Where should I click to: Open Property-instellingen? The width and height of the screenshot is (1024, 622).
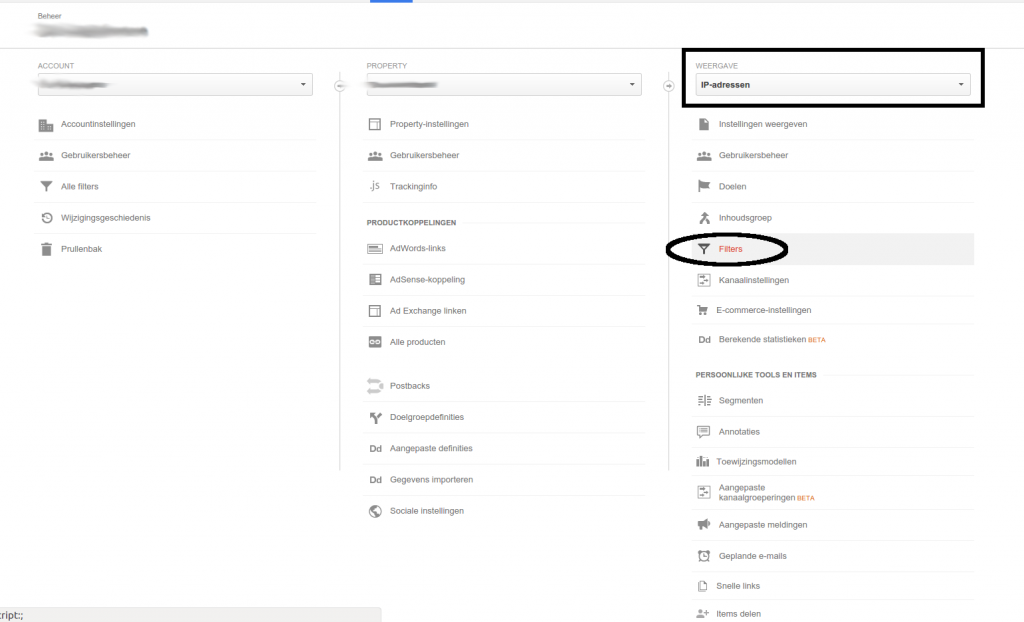tap(429, 124)
